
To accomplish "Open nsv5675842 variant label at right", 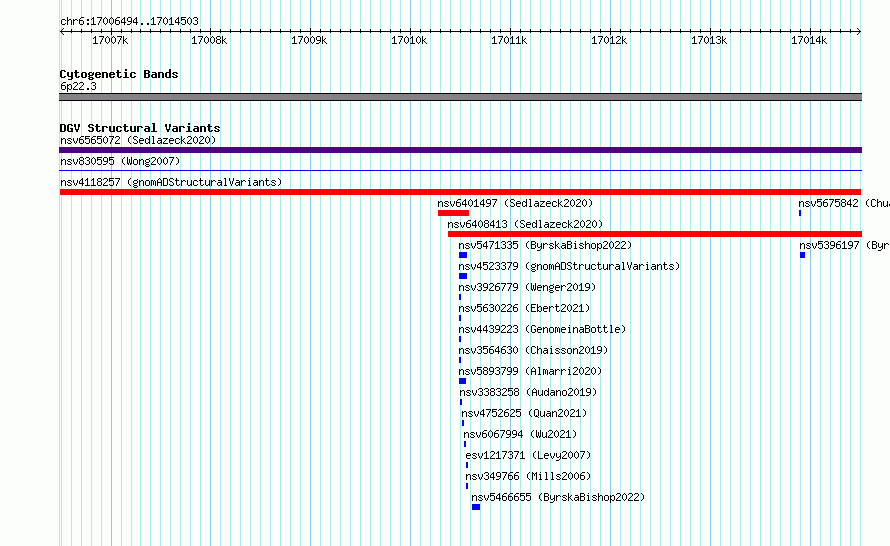I will [x=844, y=203].
